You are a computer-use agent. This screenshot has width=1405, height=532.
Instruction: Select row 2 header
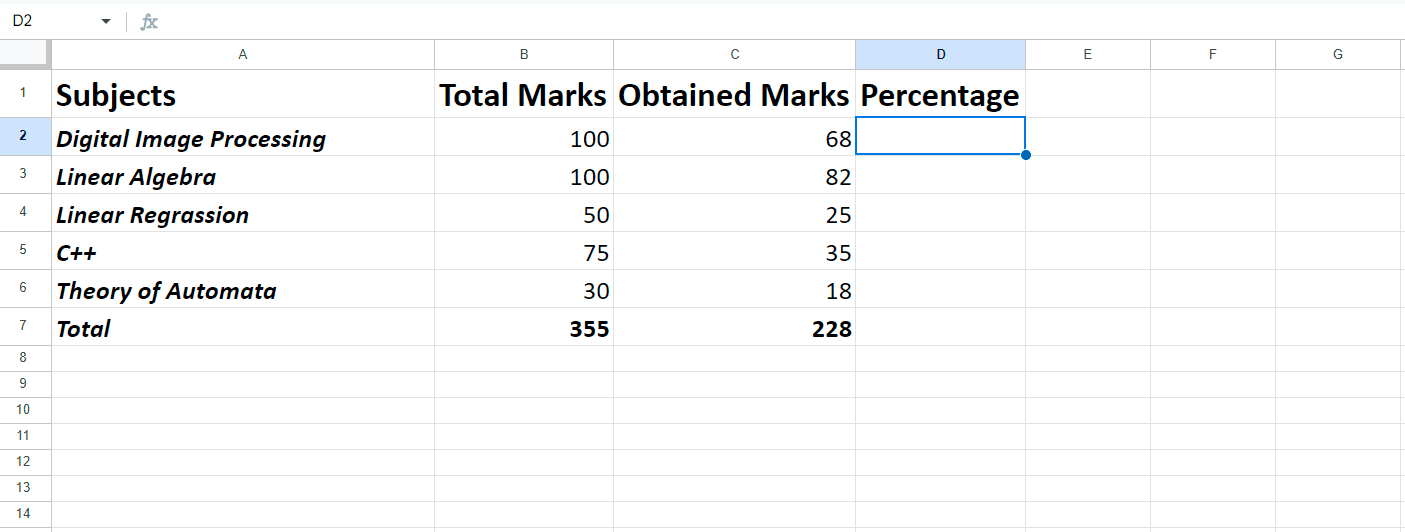click(25, 136)
